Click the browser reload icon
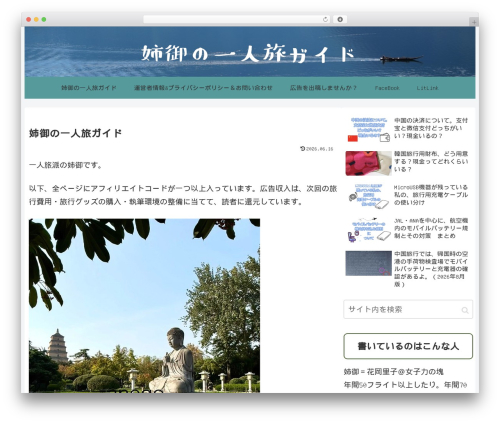 click(x=325, y=20)
